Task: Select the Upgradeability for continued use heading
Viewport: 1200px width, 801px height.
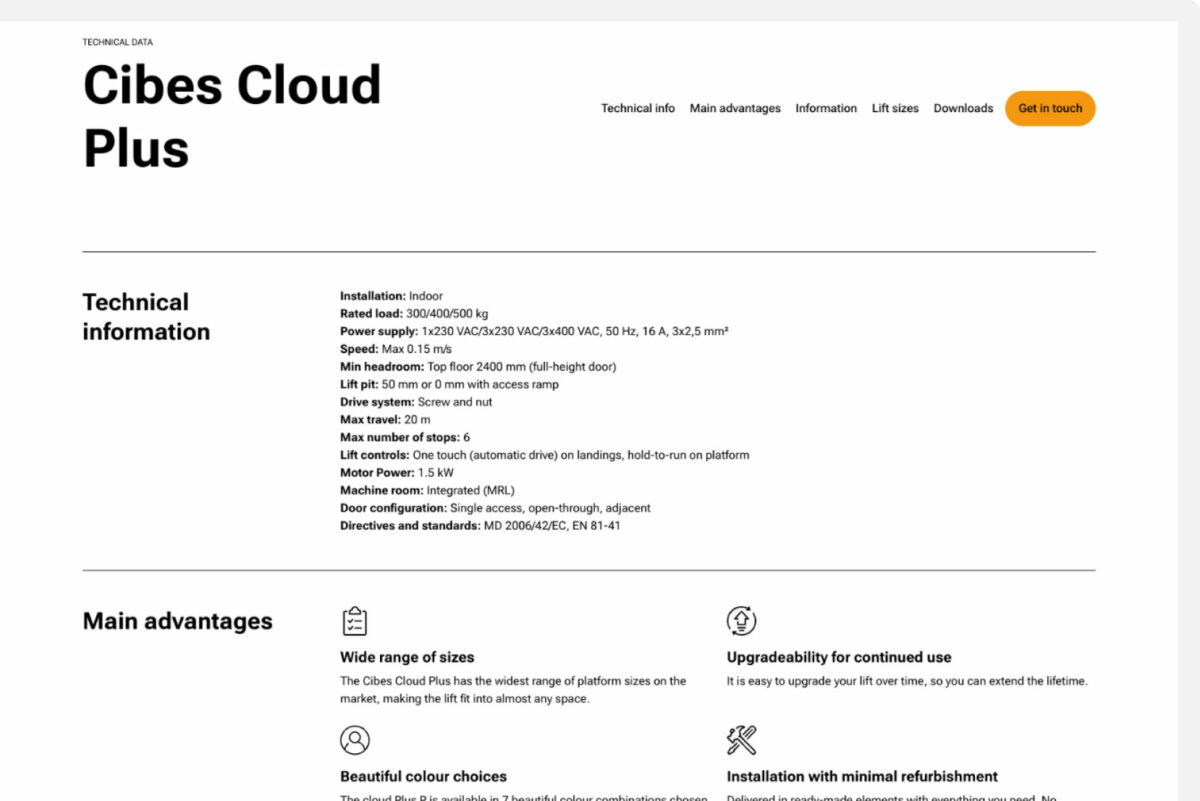Action: 839,657
